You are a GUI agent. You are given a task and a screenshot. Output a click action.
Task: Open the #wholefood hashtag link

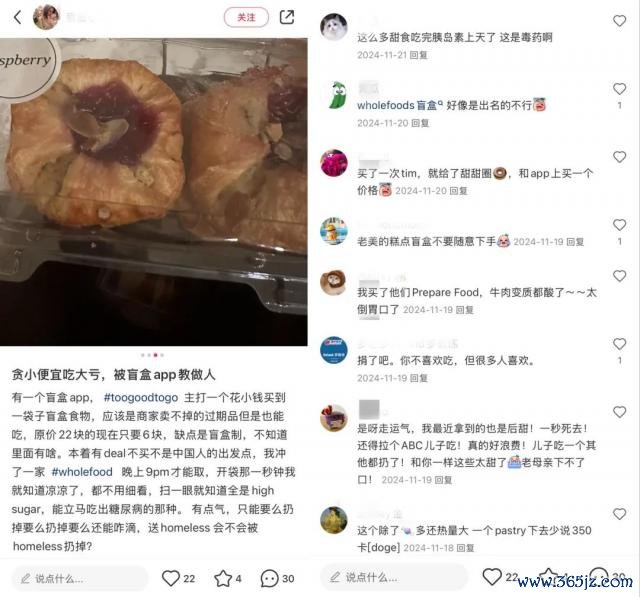coord(82,472)
